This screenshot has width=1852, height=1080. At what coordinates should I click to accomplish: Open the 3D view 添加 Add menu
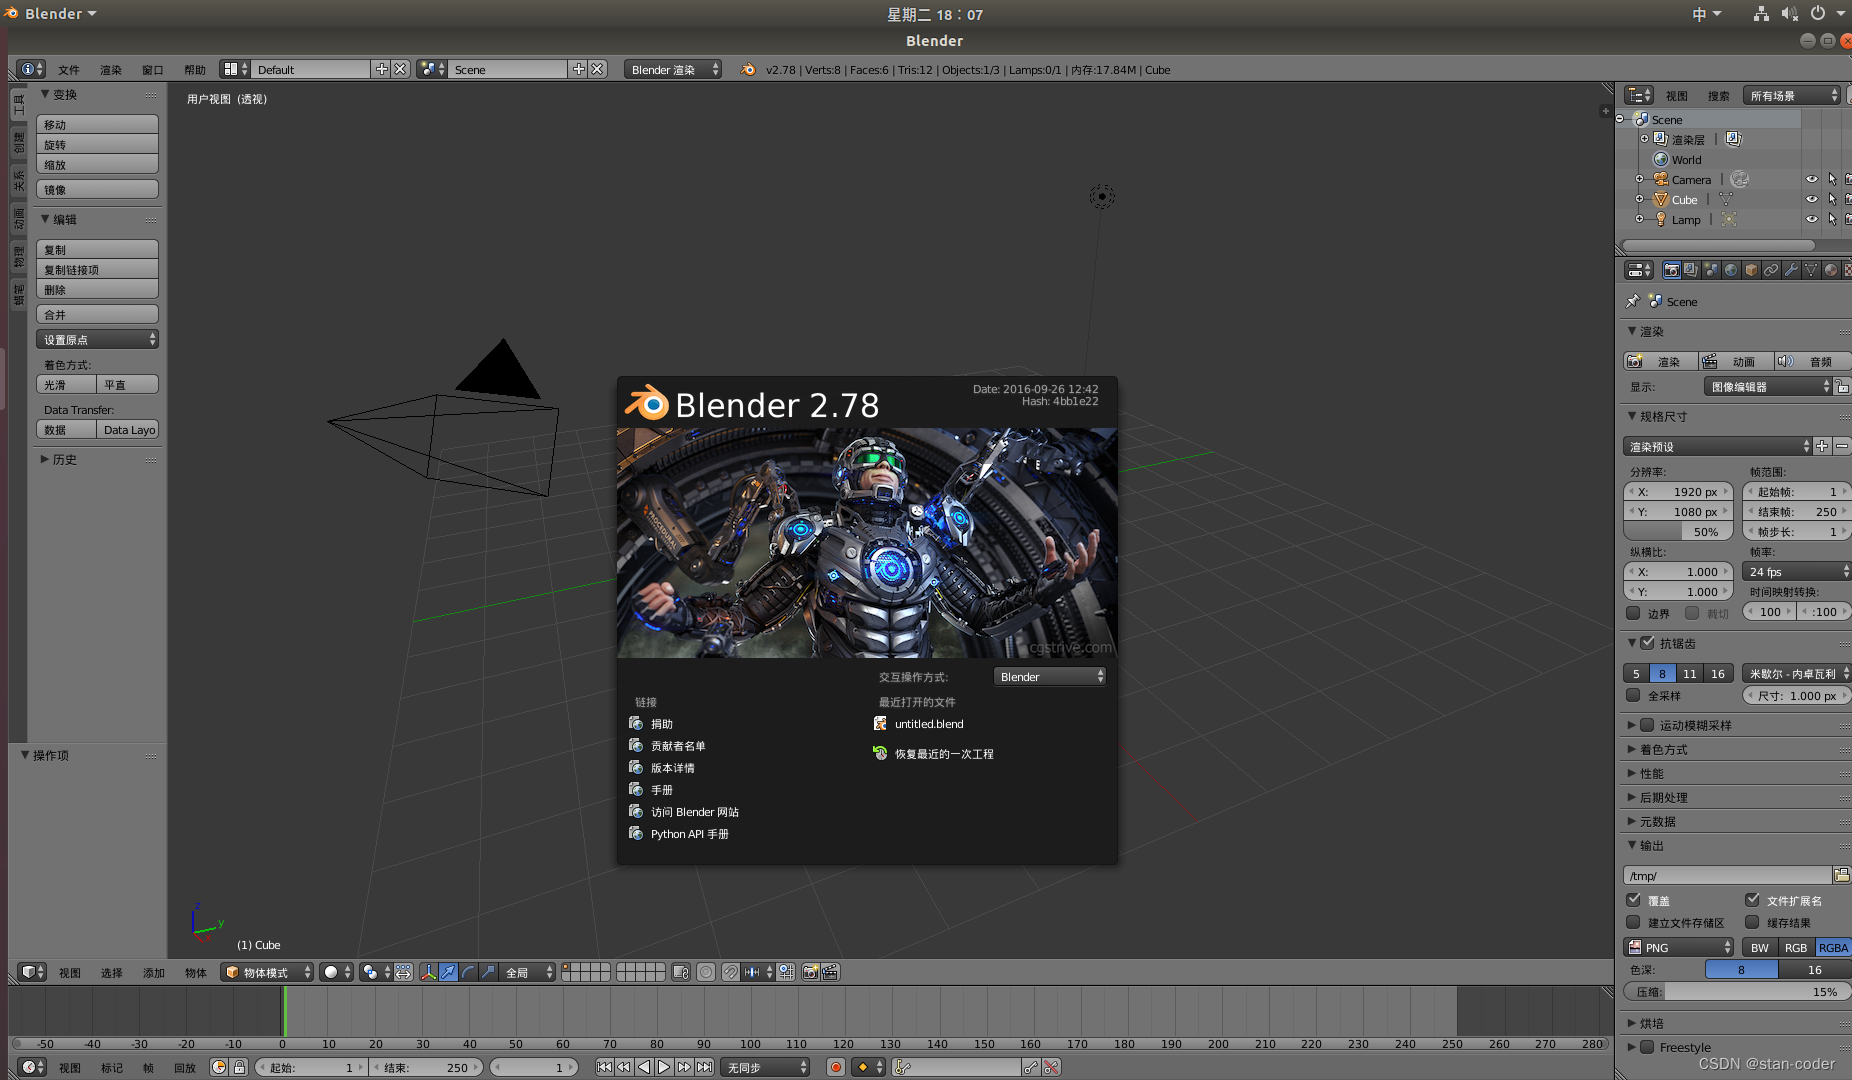click(154, 972)
